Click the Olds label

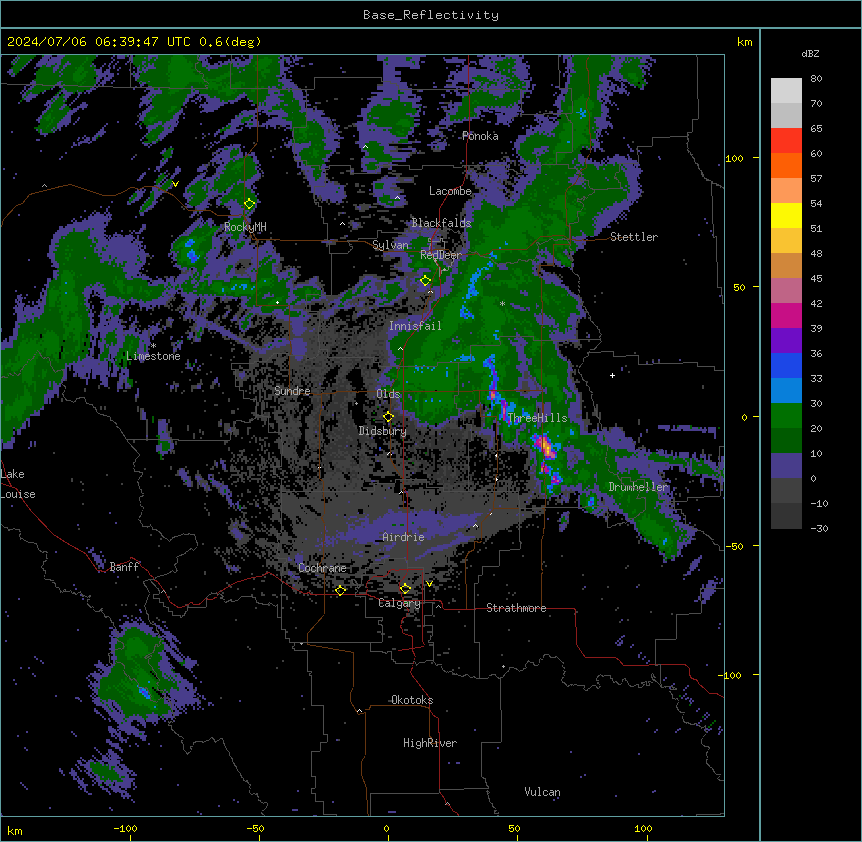(388, 394)
